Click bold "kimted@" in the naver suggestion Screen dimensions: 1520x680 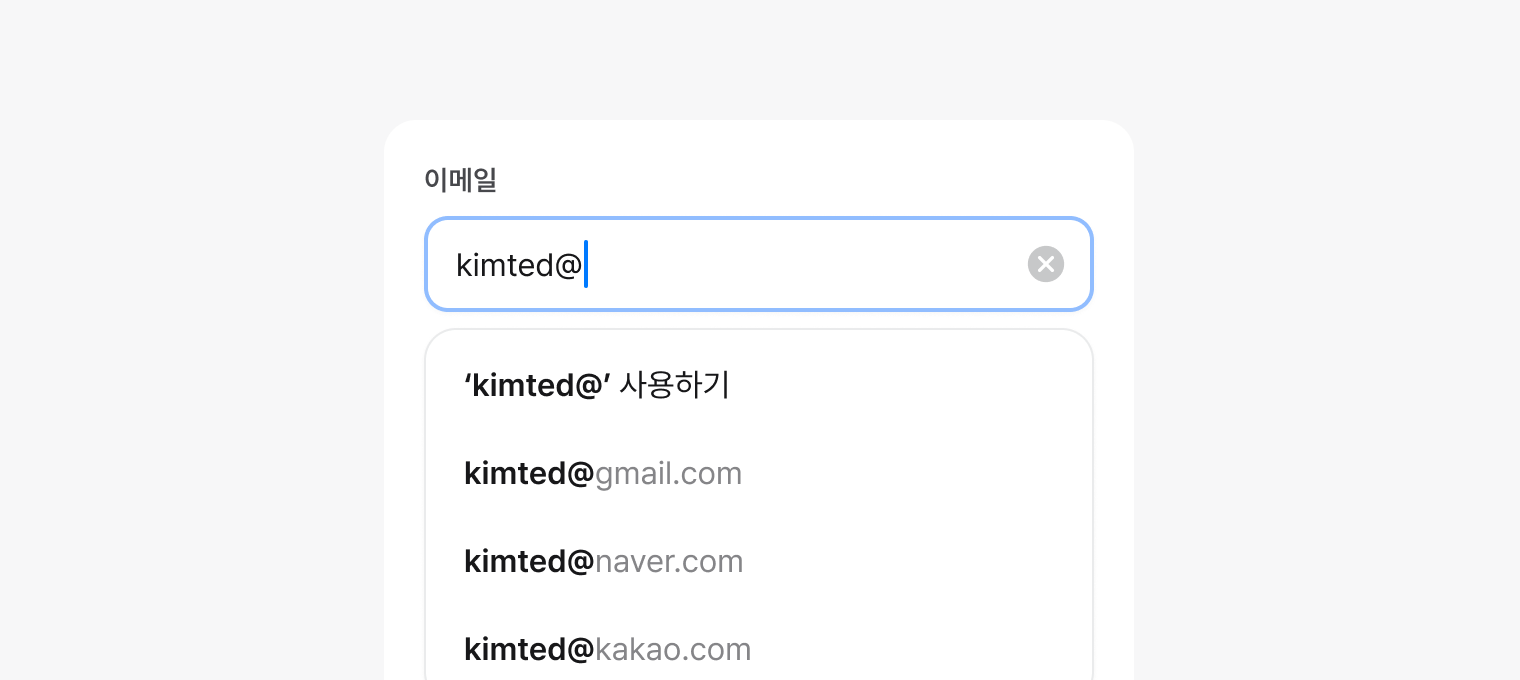[529, 562]
